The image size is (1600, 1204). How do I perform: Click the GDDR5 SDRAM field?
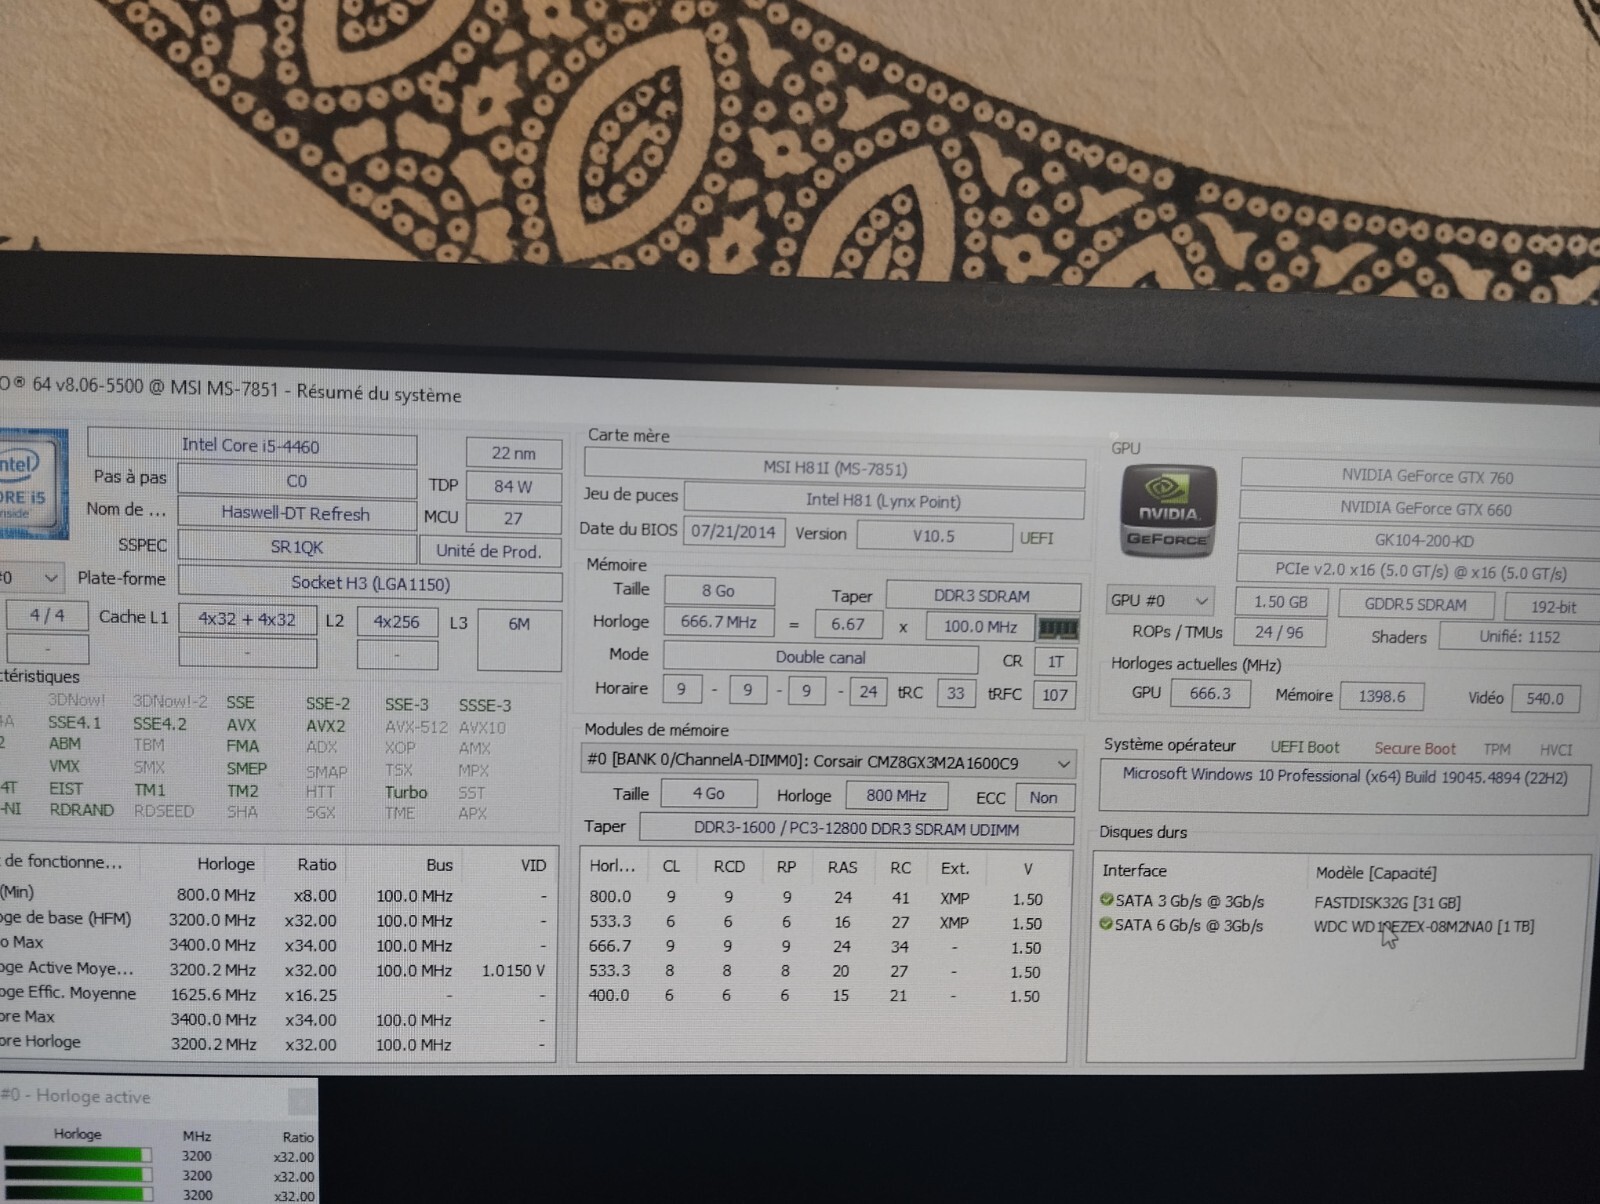(x=1415, y=605)
